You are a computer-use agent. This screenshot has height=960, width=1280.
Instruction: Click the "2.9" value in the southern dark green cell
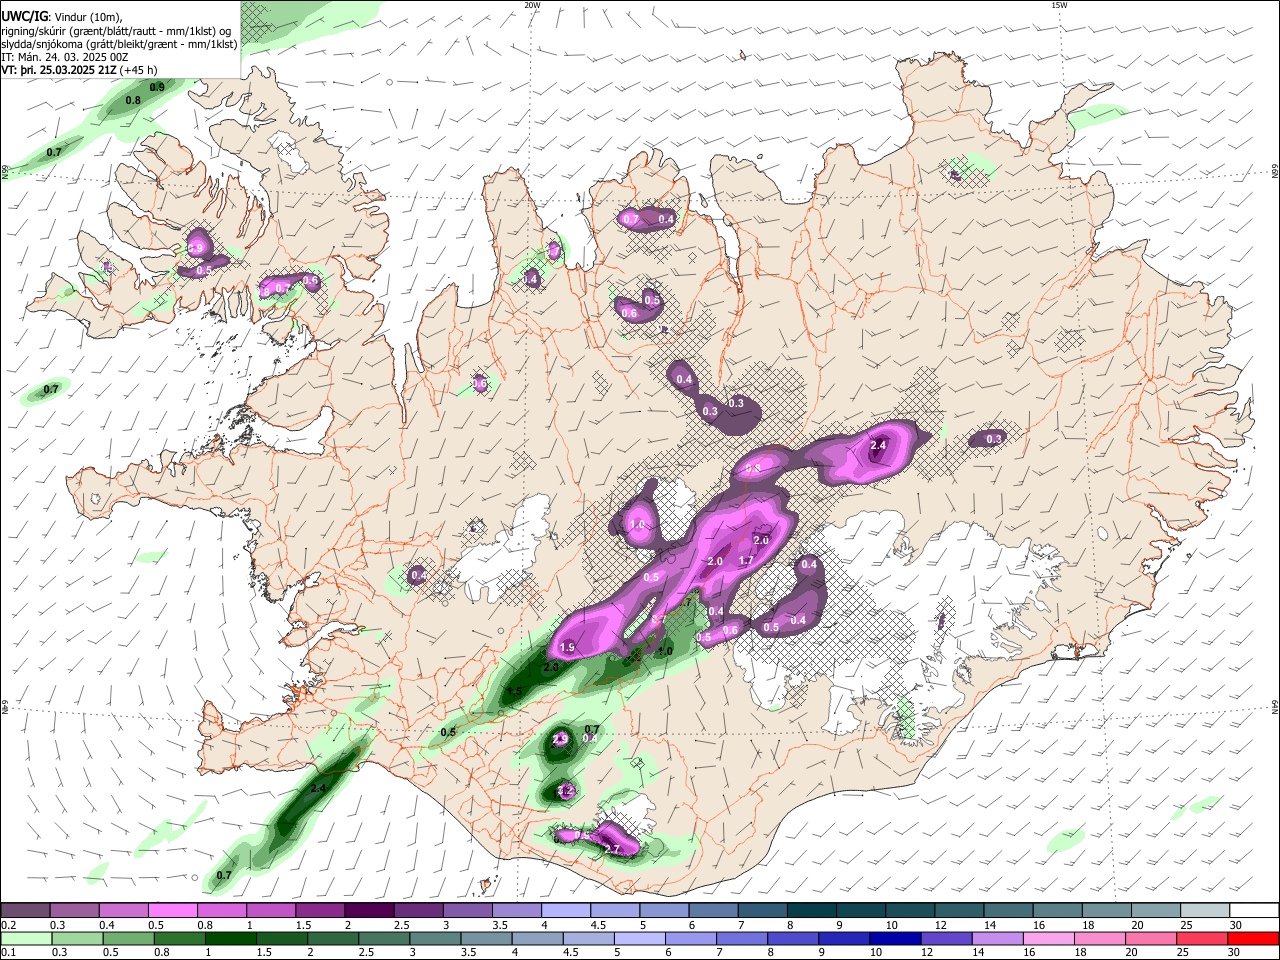point(560,739)
